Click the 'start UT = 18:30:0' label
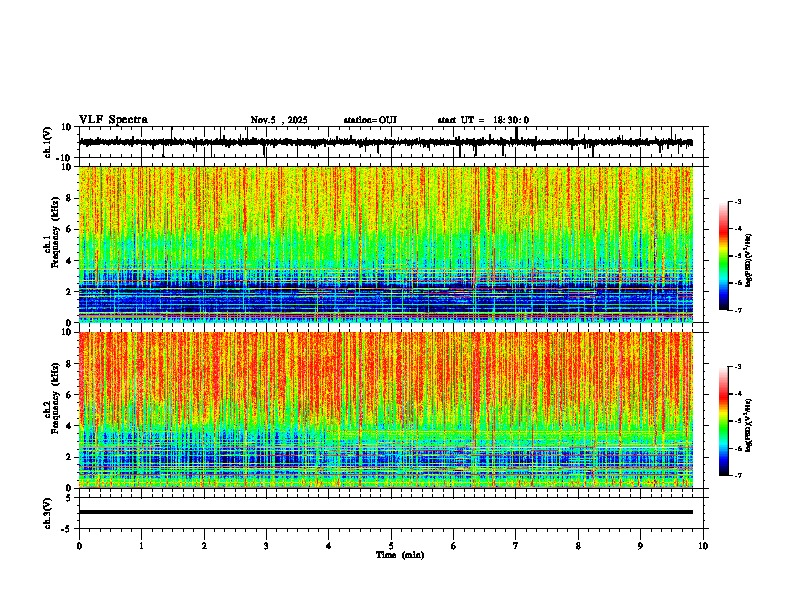This screenshot has width=792, height=612. click(483, 120)
